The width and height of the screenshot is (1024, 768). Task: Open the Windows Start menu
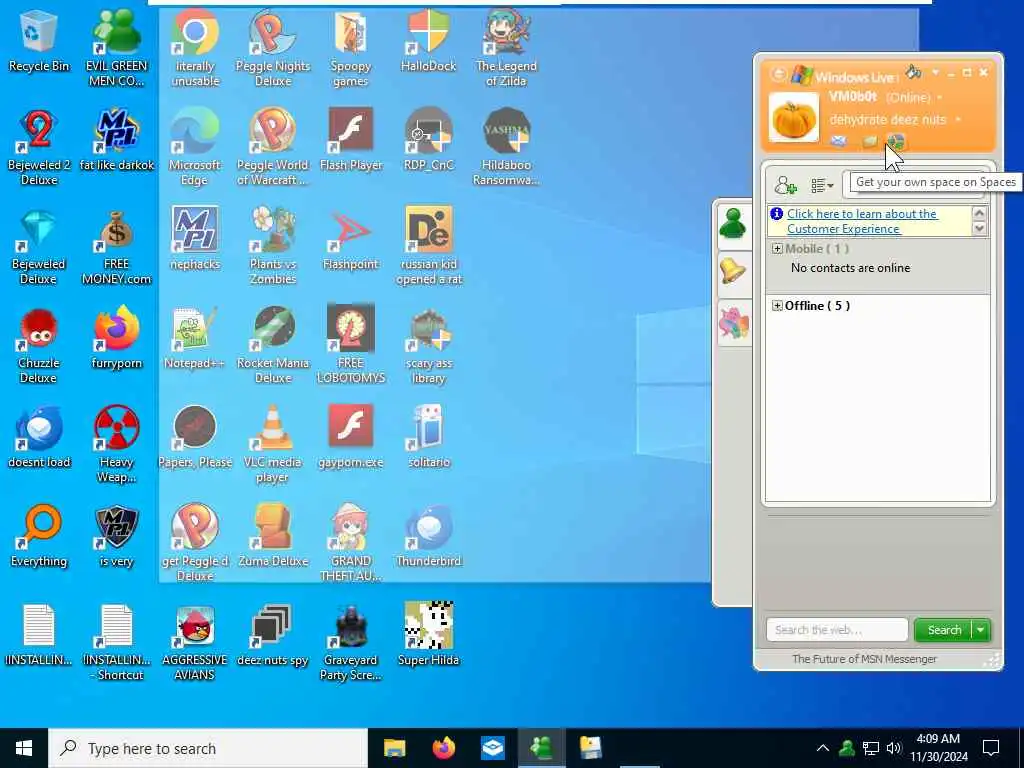24,748
